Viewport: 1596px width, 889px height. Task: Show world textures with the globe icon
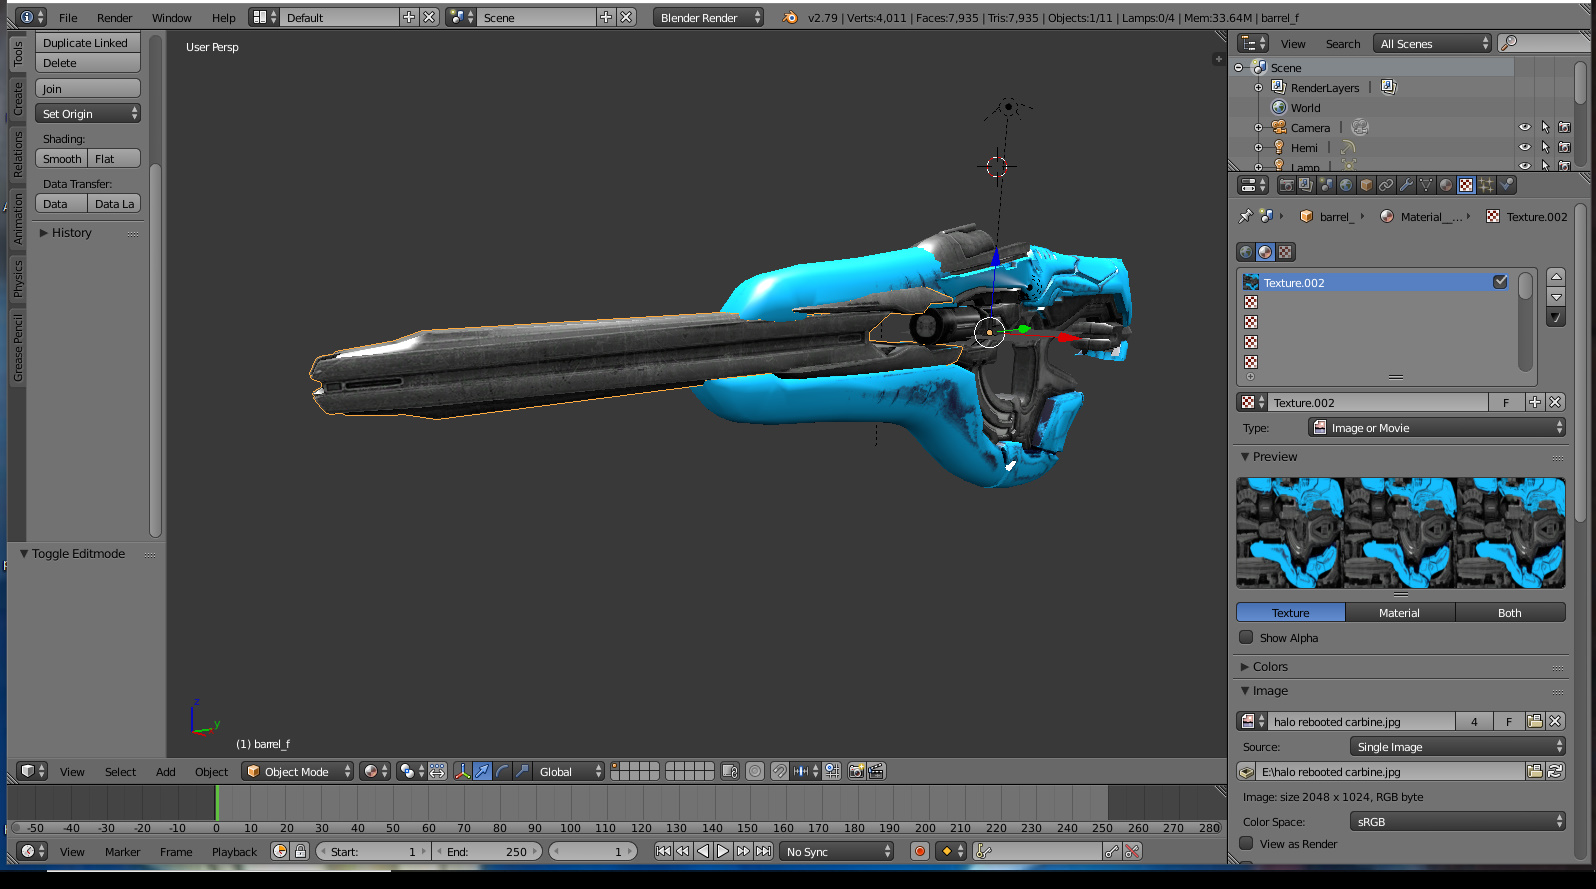click(x=1246, y=252)
